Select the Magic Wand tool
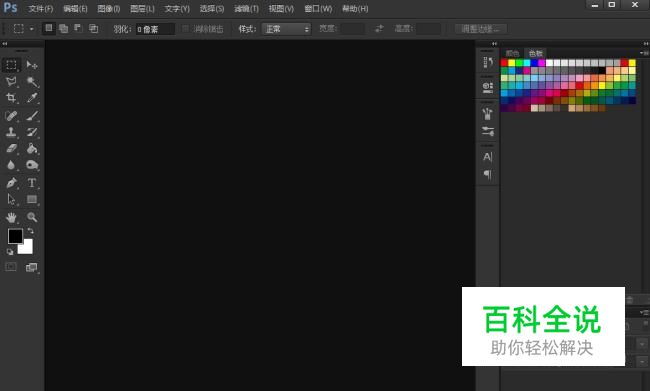This screenshot has height=391, width=650. [32, 82]
